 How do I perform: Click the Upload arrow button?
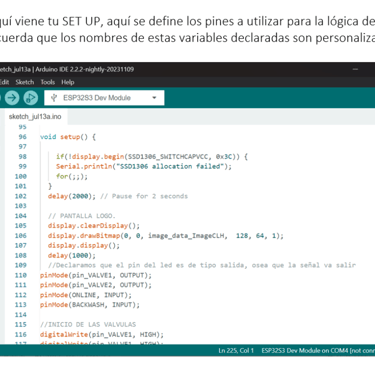point(12,98)
